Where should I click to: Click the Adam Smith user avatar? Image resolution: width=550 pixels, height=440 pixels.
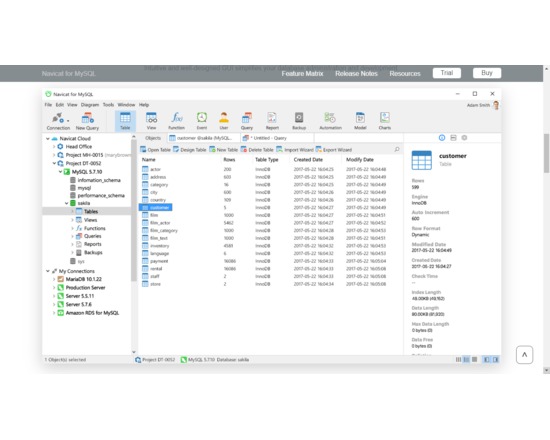click(496, 105)
